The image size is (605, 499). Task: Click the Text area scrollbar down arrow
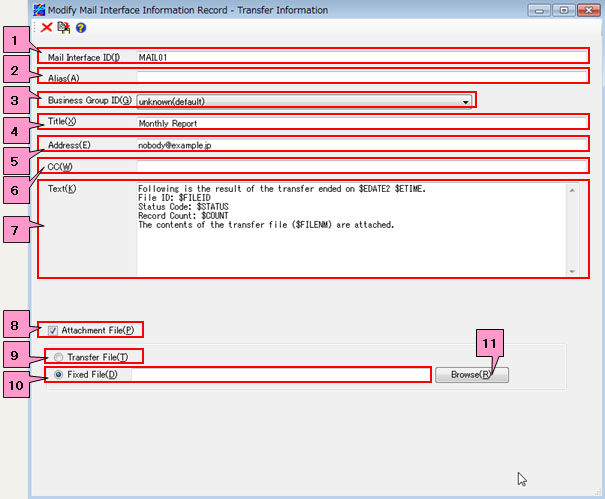pos(571,271)
